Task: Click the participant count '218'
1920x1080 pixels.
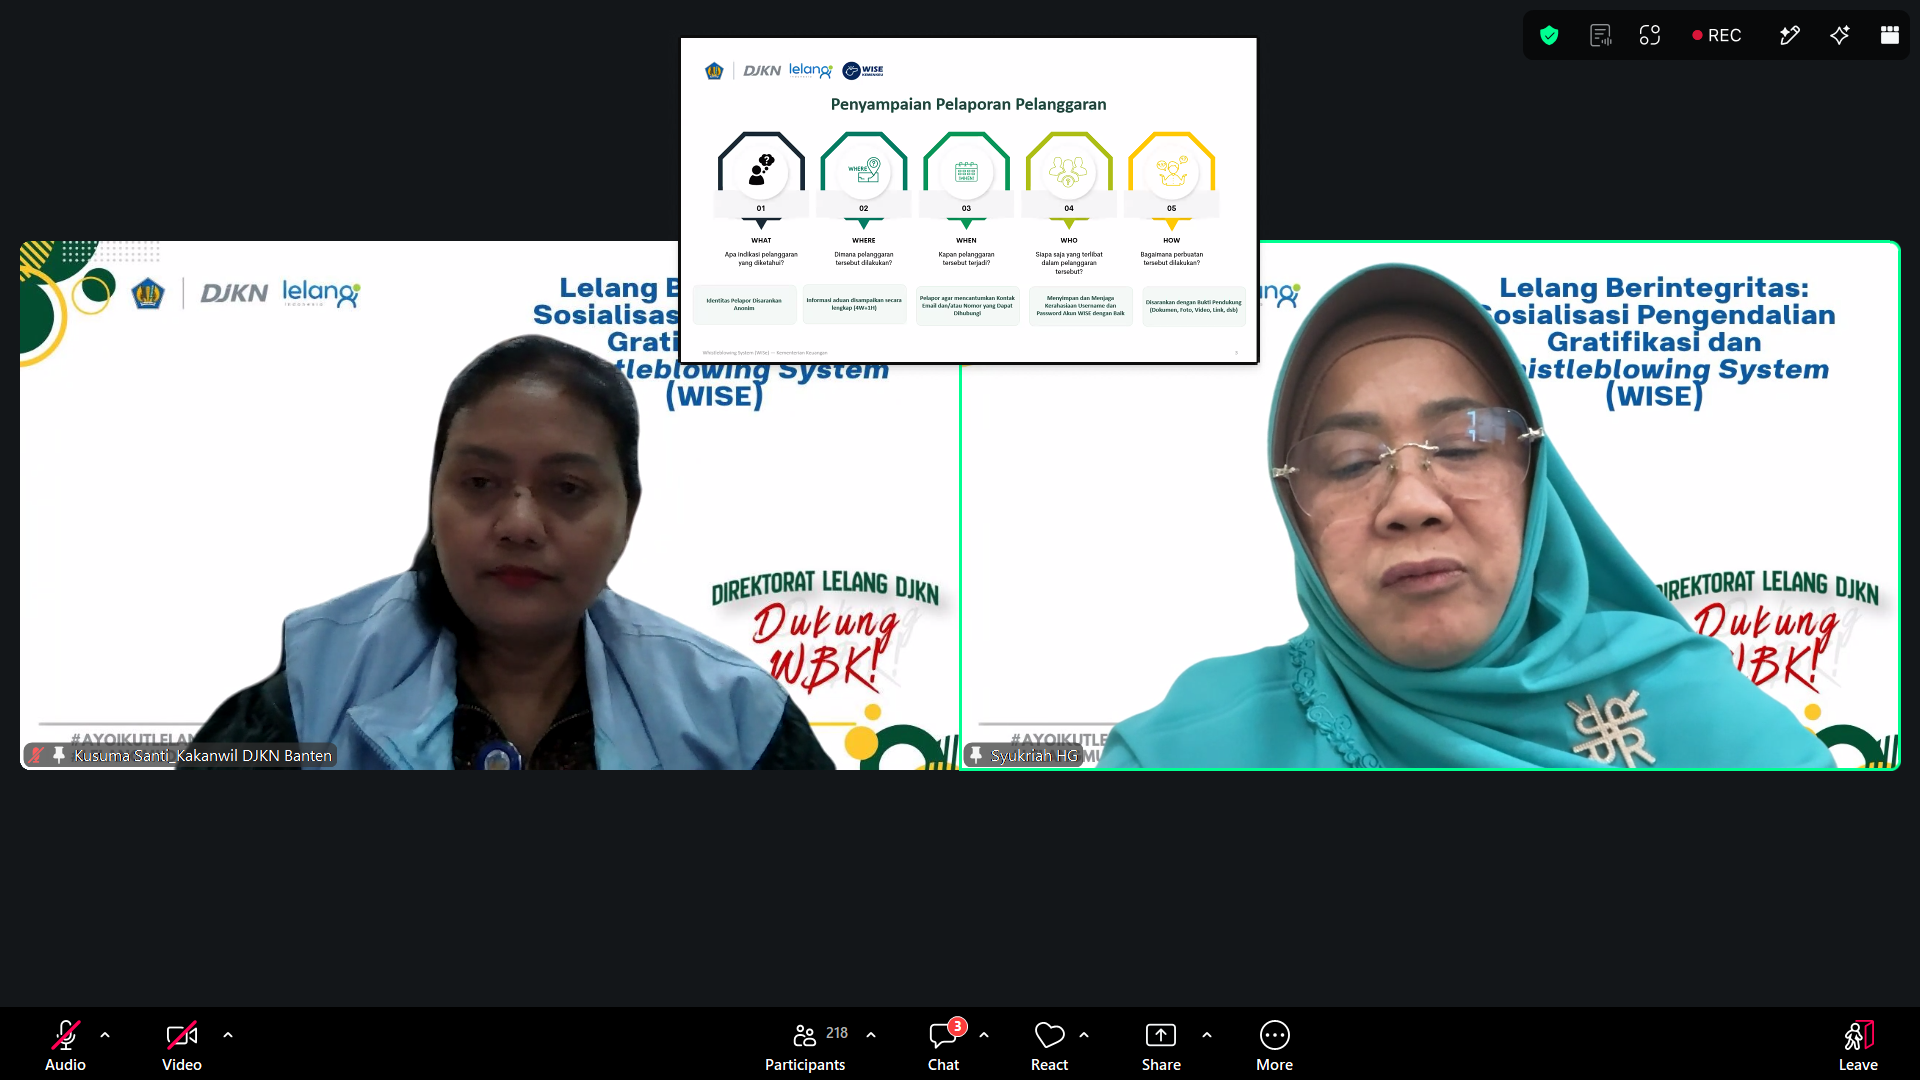Action: coord(837,1033)
